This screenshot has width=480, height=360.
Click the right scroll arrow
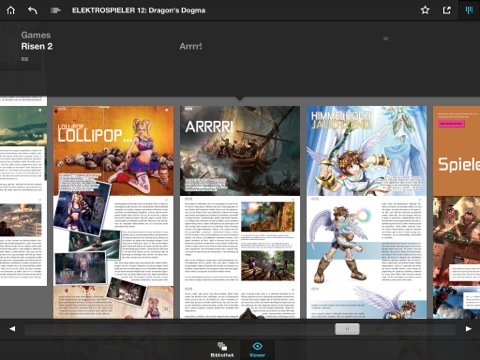click(468, 329)
